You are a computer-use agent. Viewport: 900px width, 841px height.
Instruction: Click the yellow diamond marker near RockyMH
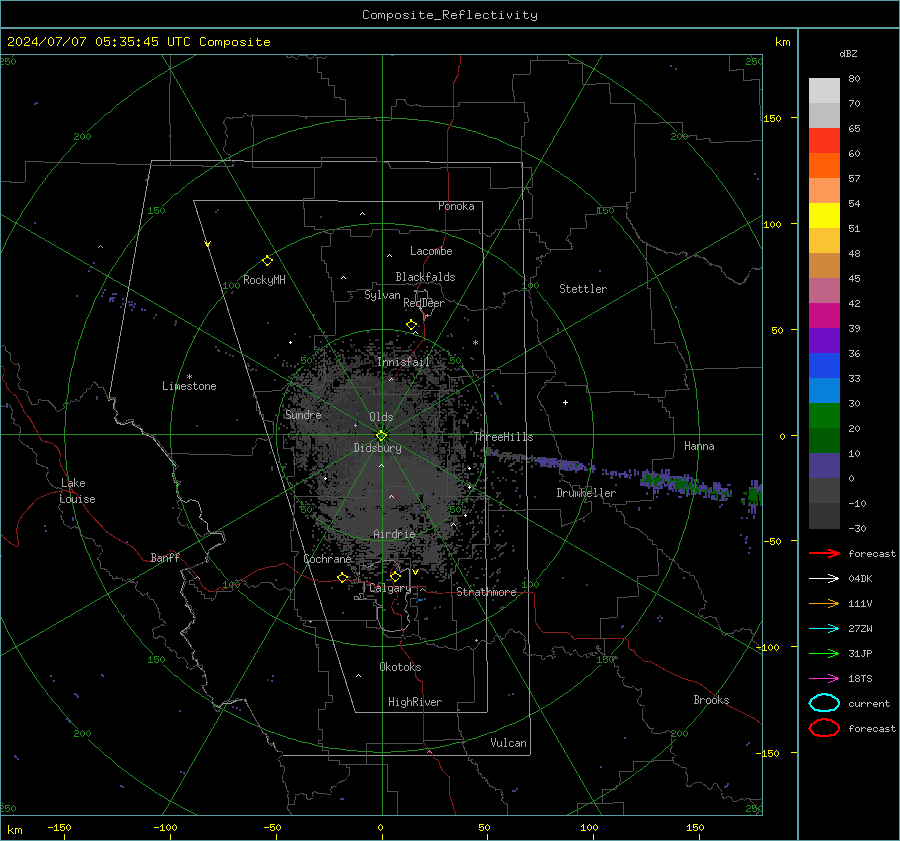tap(267, 261)
